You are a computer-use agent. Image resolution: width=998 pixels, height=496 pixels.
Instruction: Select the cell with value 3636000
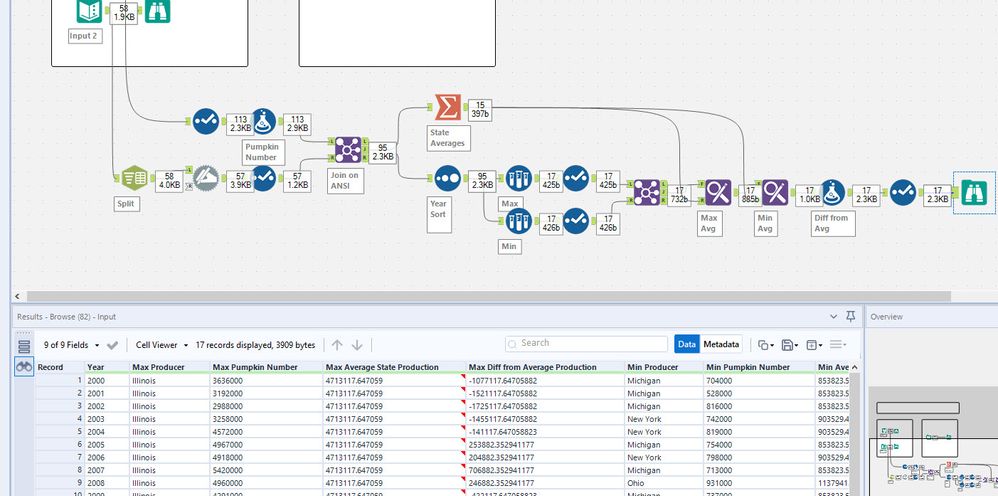tap(267, 381)
